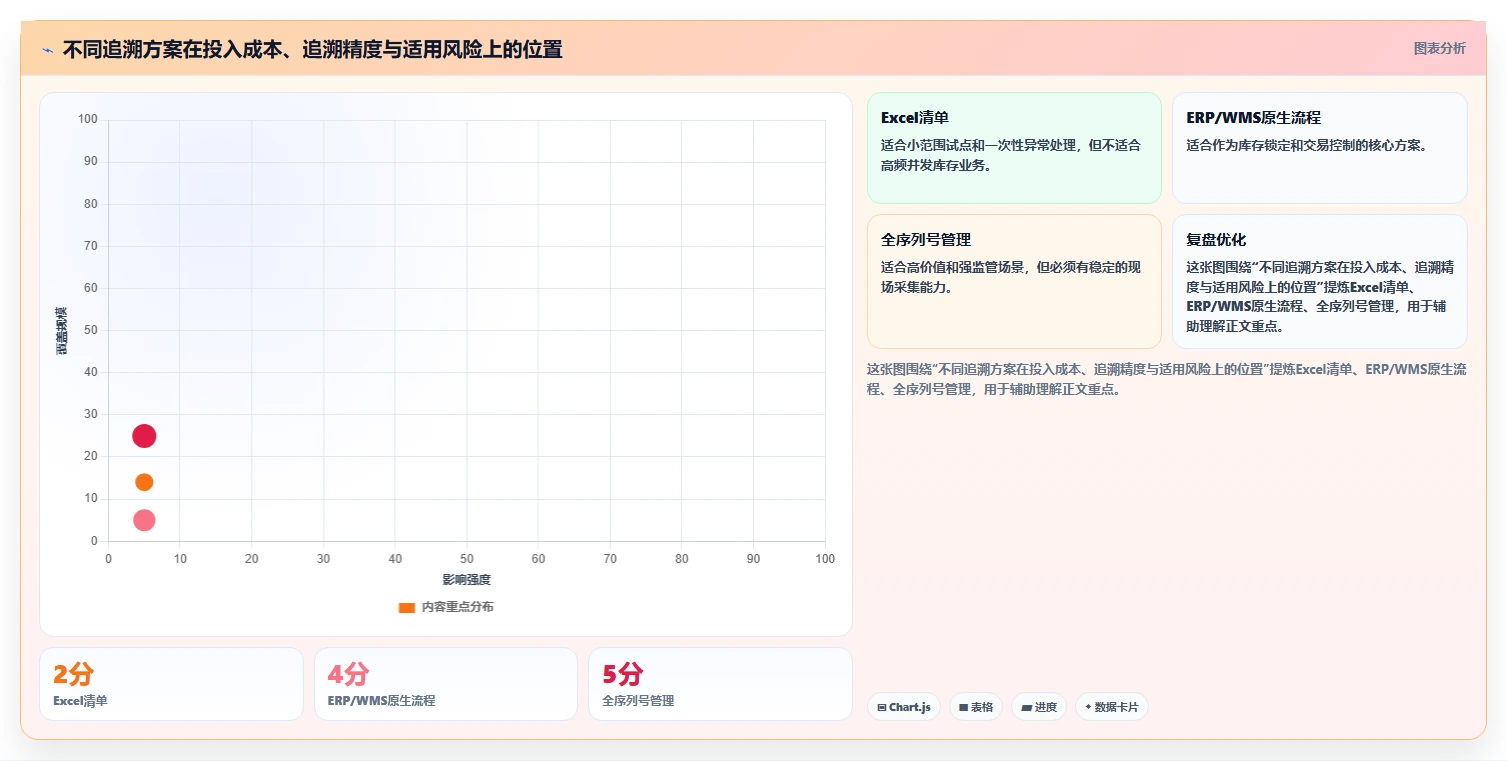Click the crimson bubble near value 25
The height and width of the screenshot is (761, 1507).
tap(144, 436)
